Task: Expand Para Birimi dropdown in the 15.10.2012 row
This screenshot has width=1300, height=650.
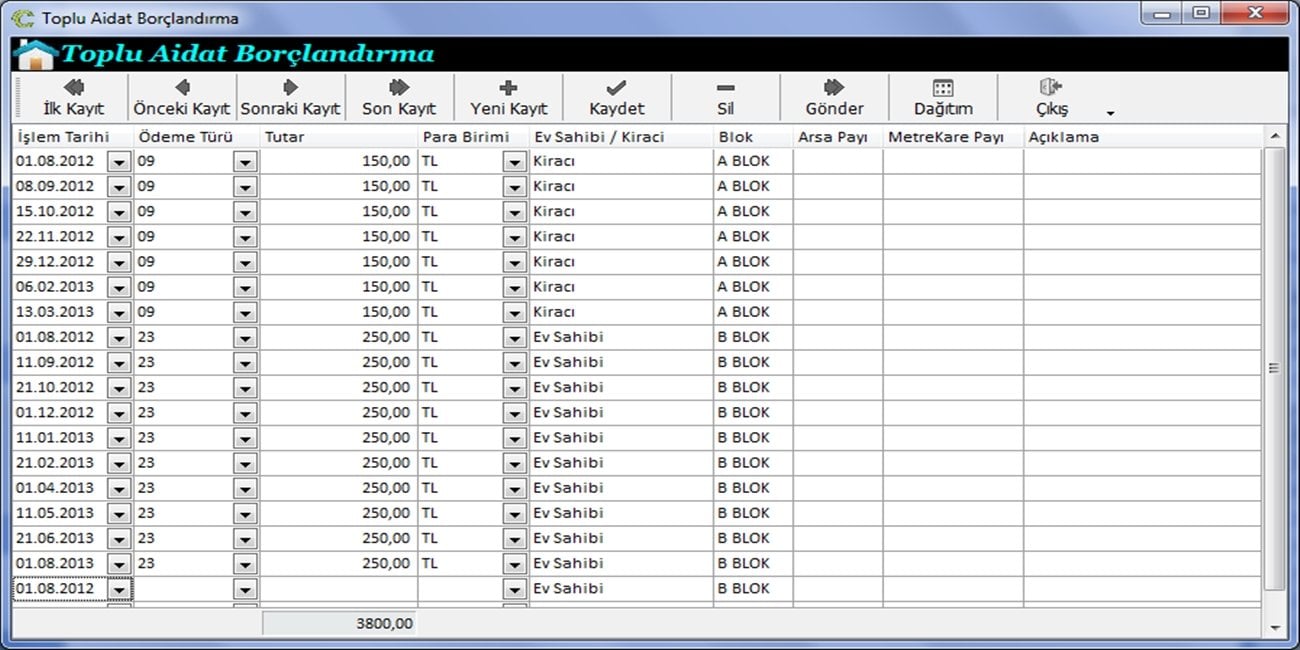Action: pos(514,212)
